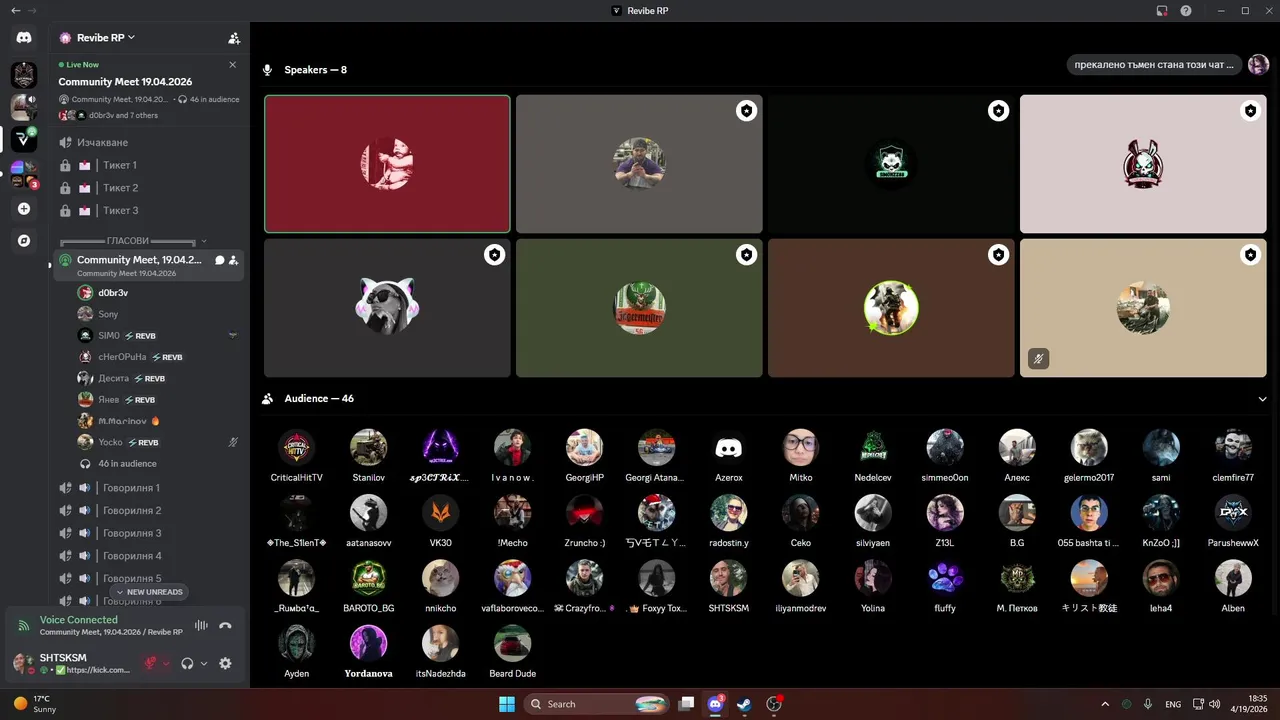Go back with the title bar arrow

(15, 10)
